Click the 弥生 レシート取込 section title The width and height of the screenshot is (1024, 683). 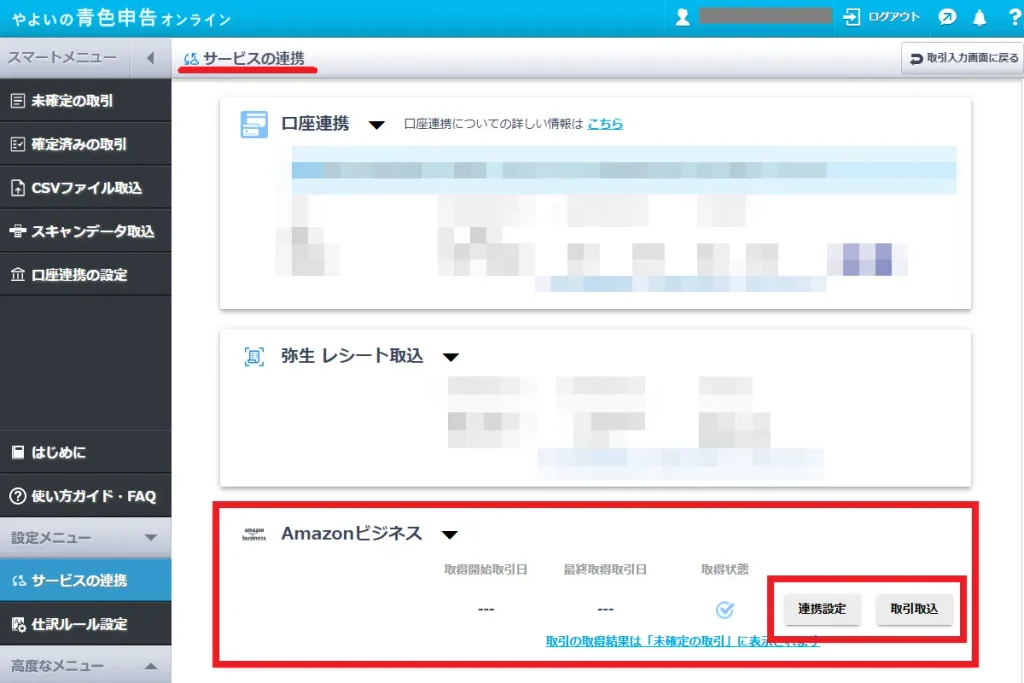point(352,356)
